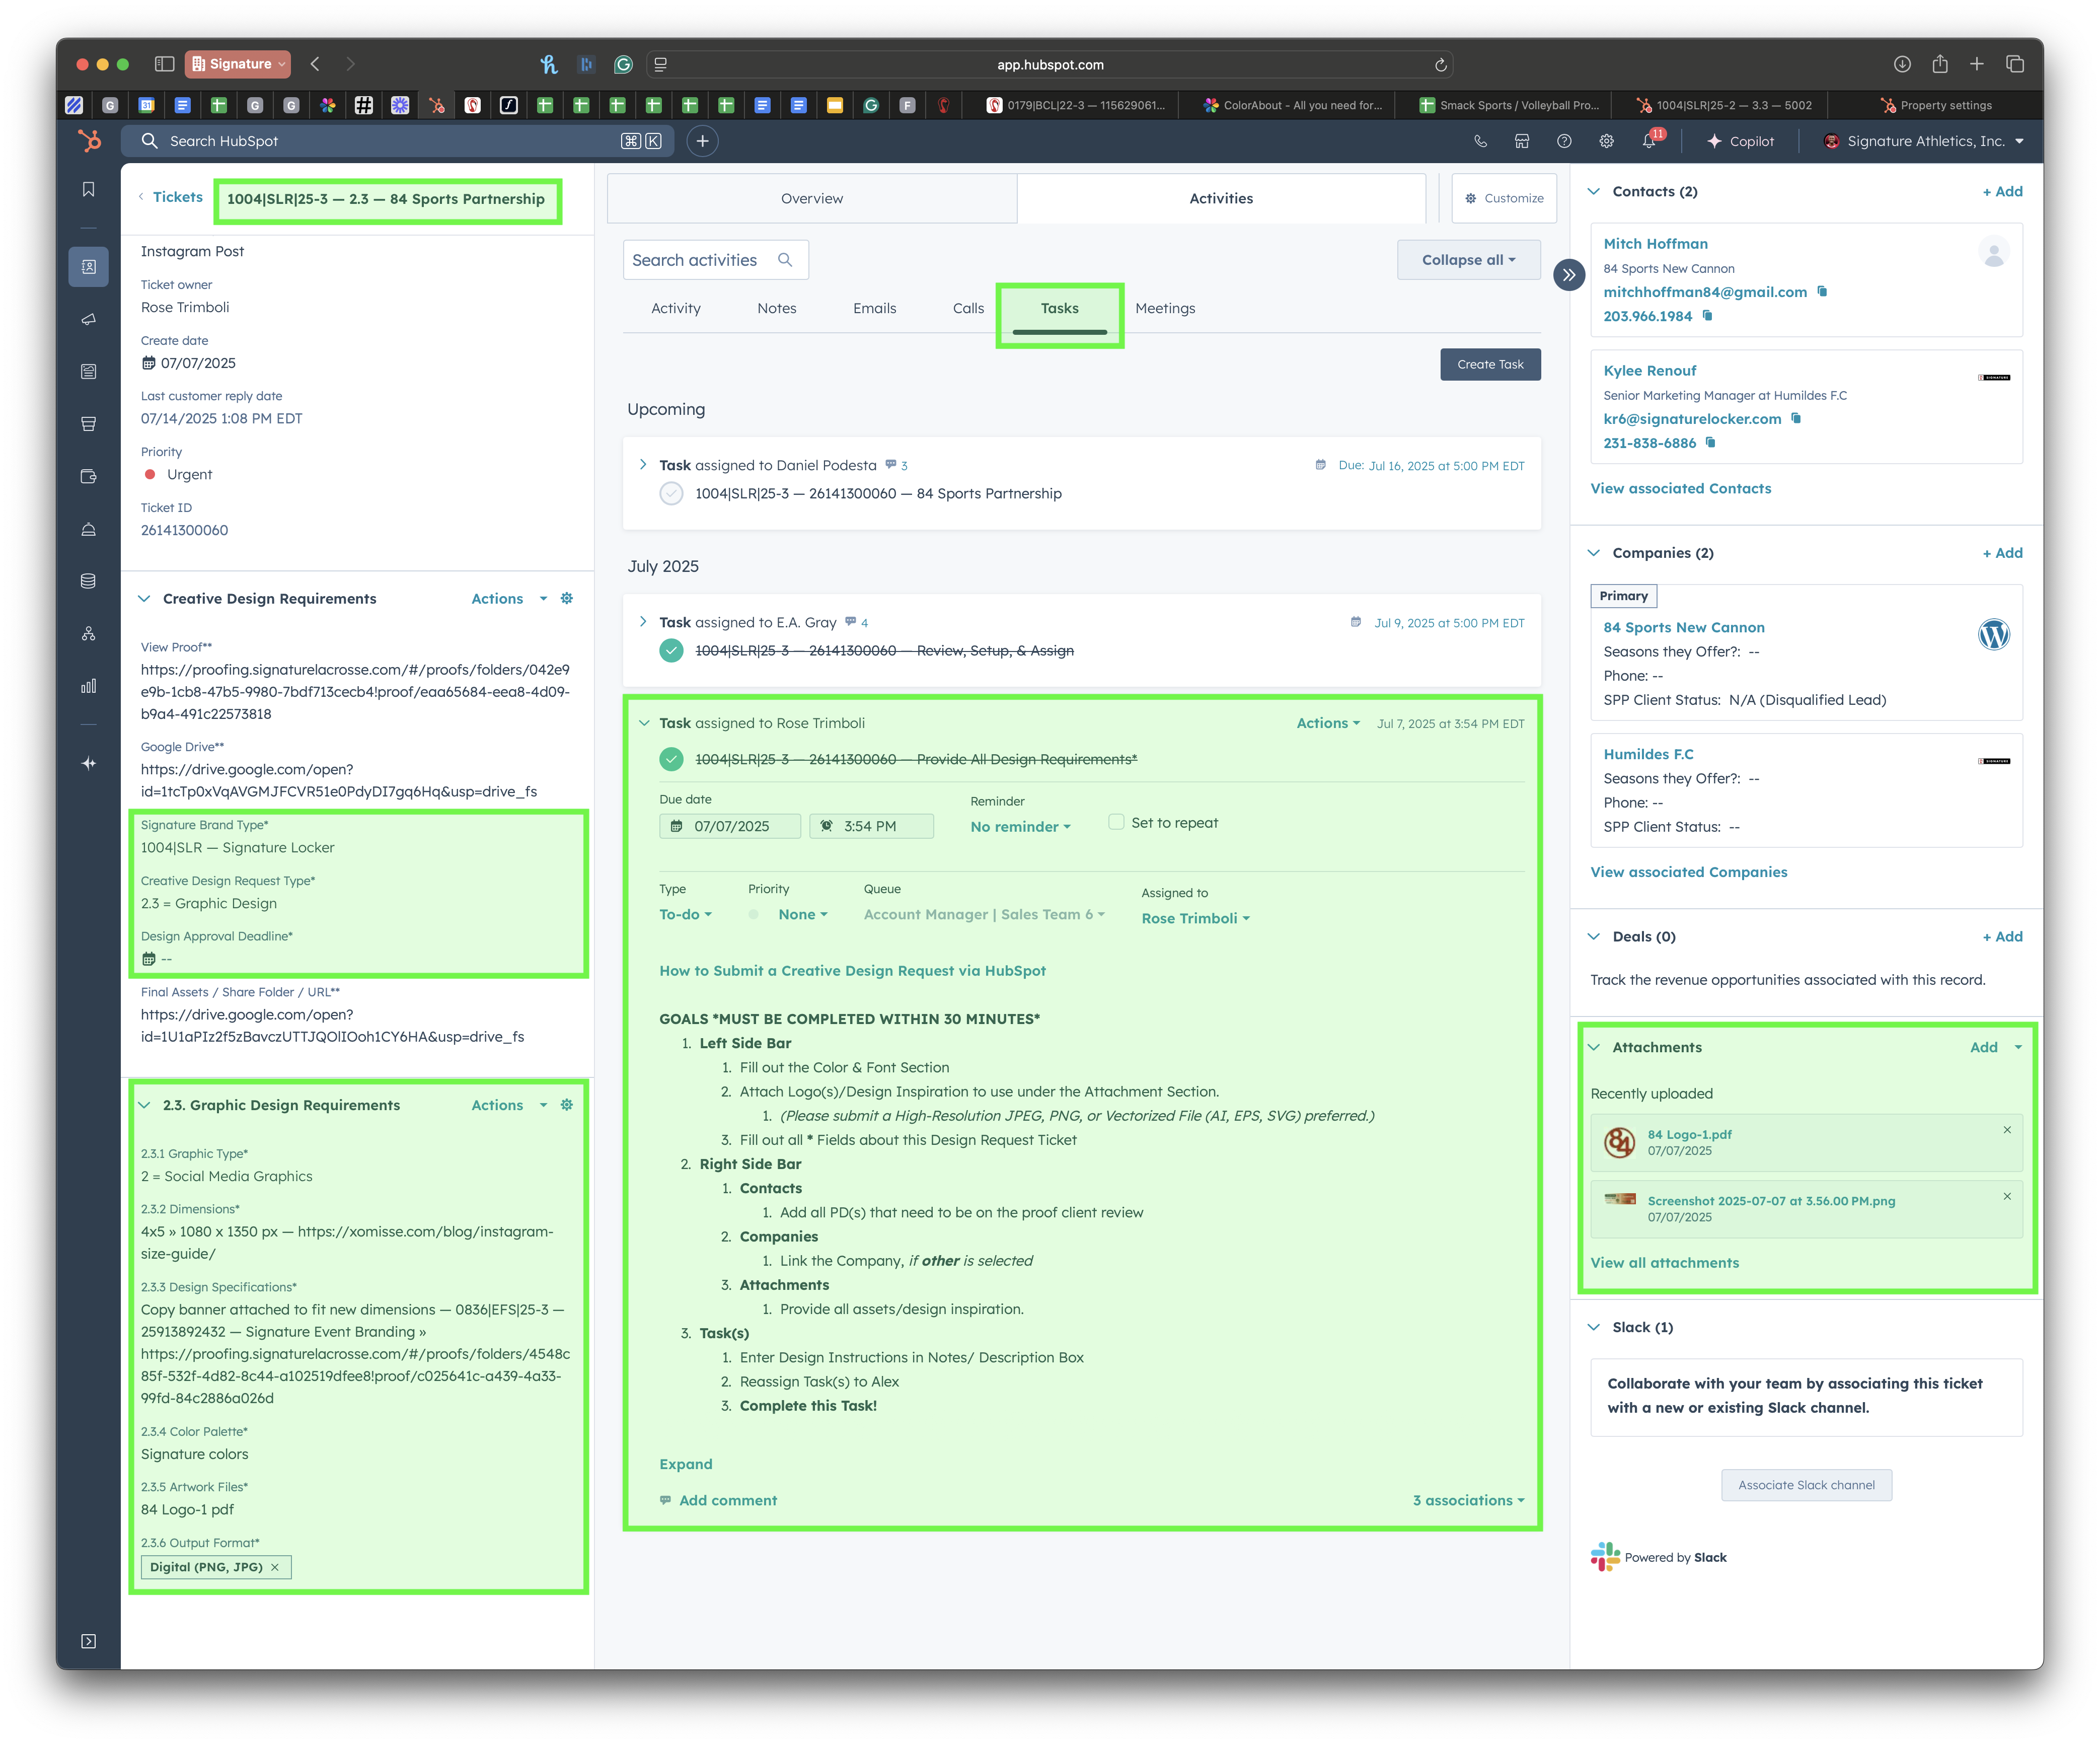The image size is (2100, 1744).
Task: Collapse right sidebar with double-arrow button
Action: [1569, 275]
